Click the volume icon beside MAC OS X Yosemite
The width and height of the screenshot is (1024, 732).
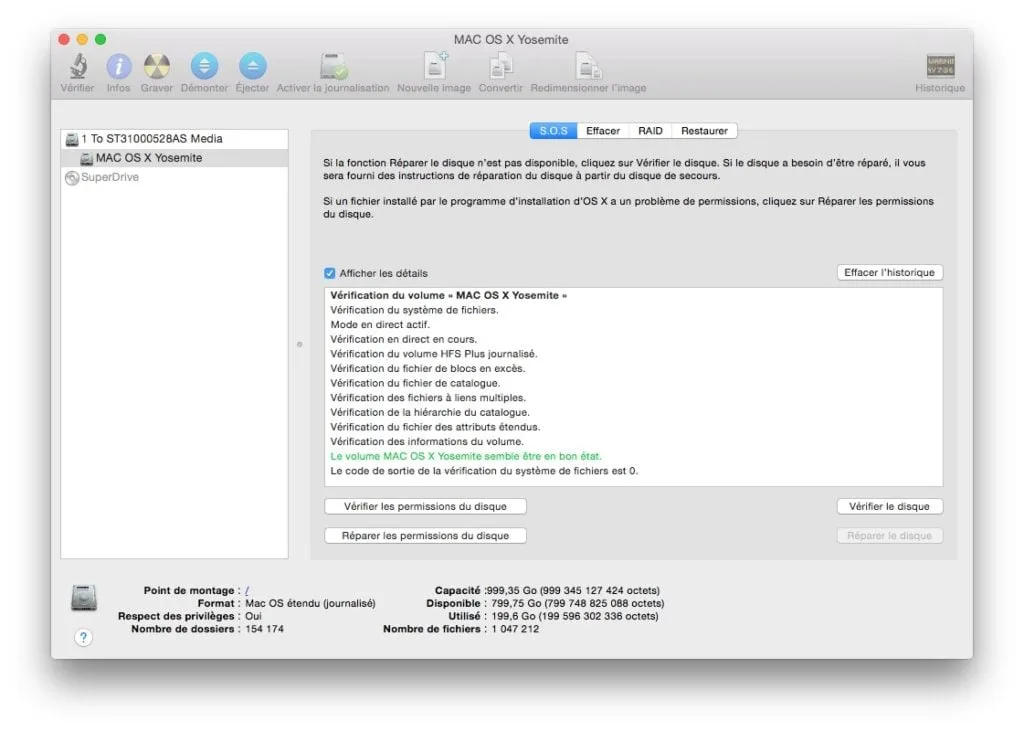click(x=86, y=159)
